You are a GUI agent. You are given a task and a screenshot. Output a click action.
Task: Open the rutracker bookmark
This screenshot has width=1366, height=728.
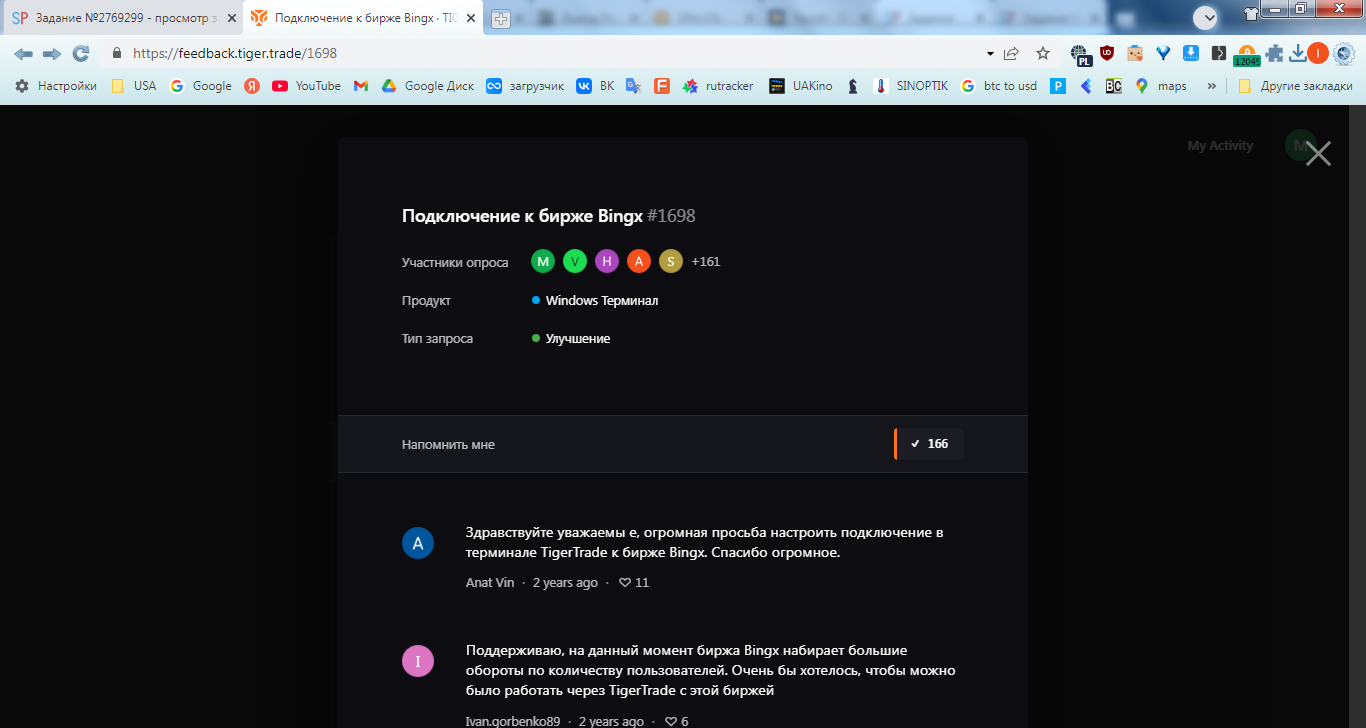click(718, 86)
